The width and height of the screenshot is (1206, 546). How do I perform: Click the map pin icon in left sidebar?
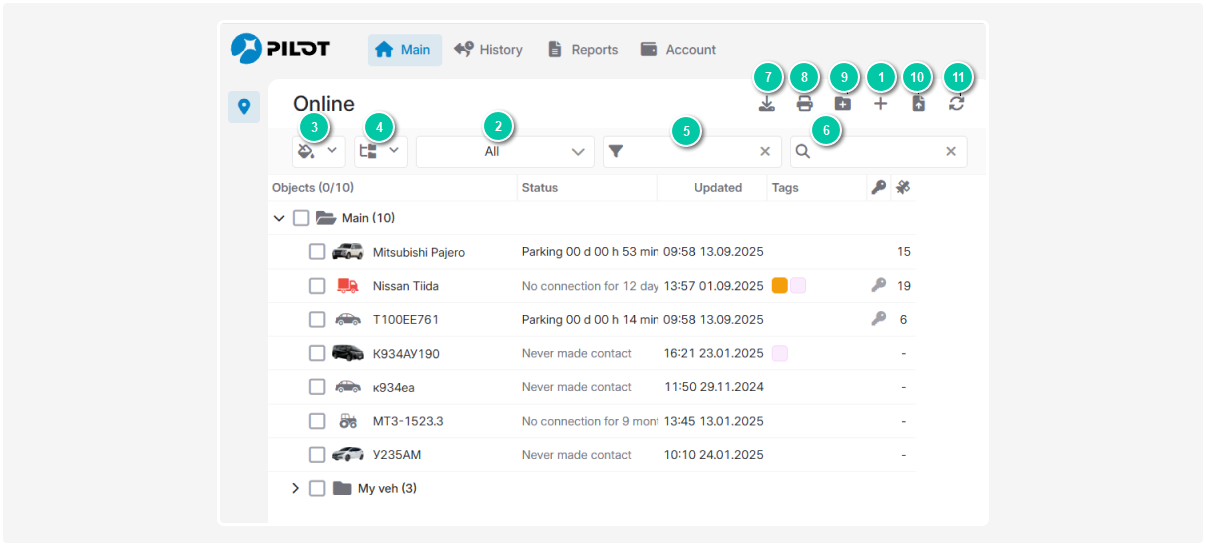click(x=244, y=106)
